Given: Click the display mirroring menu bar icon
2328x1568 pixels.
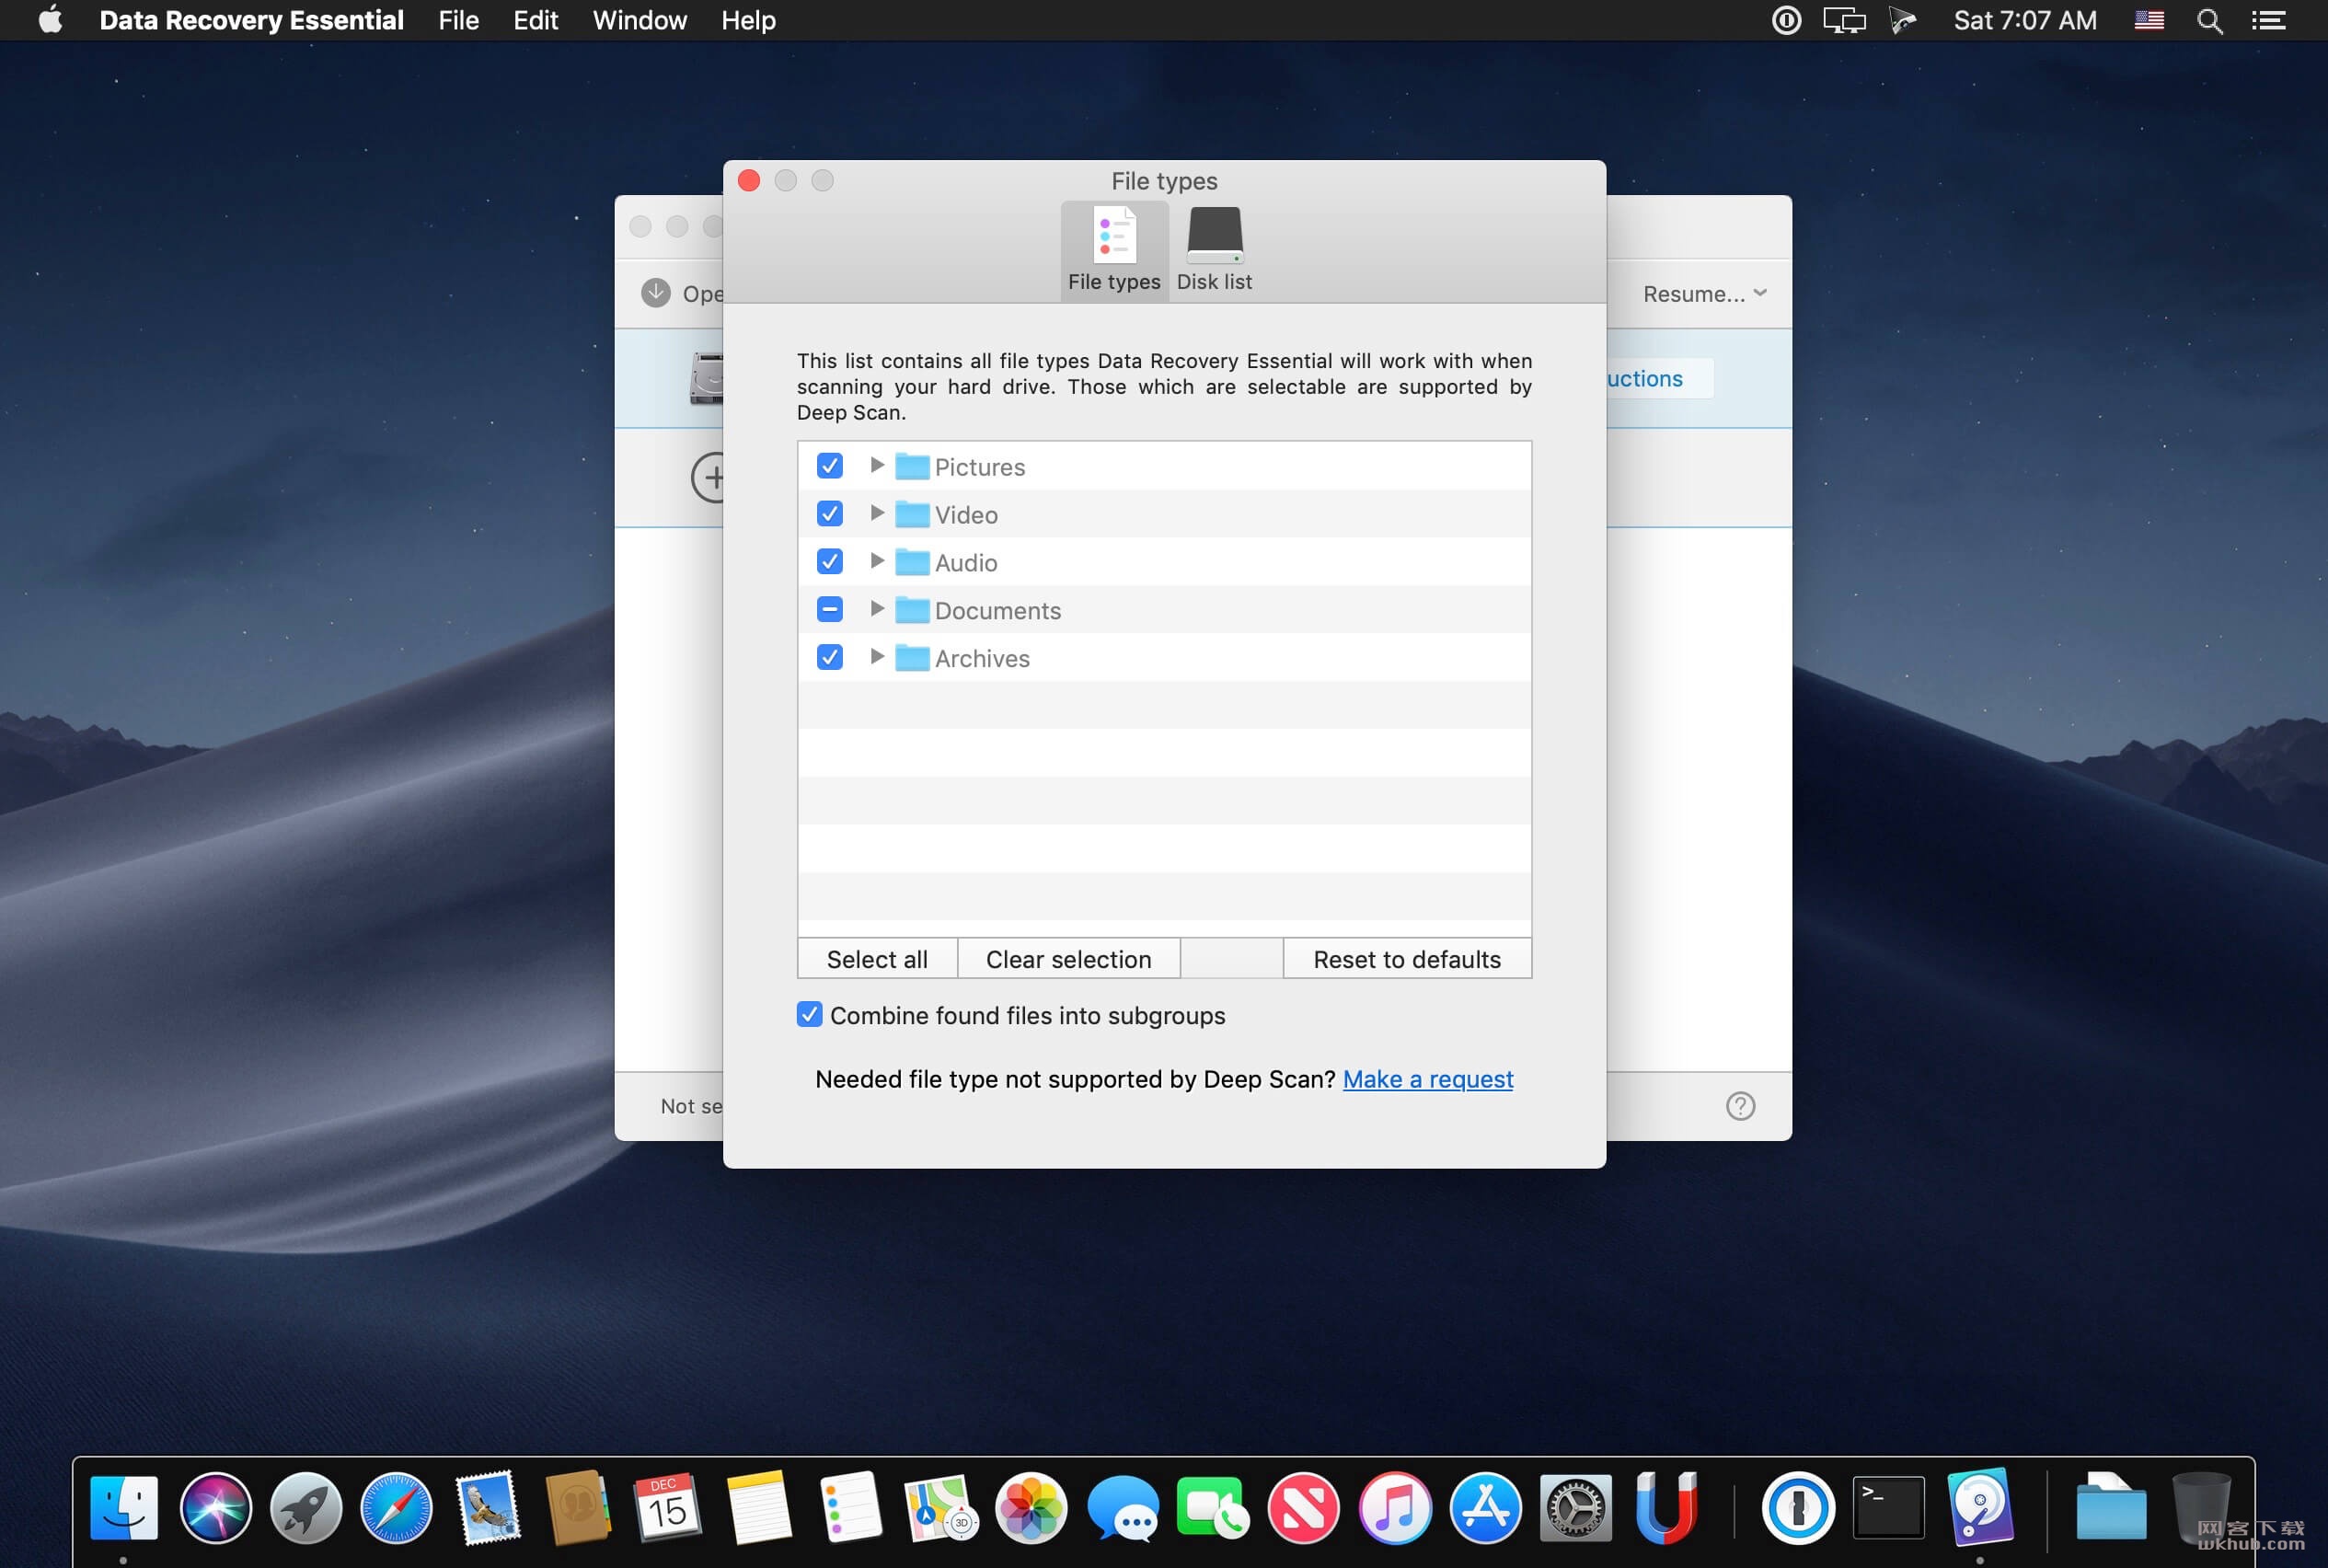Looking at the screenshot, I should coord(1844,20).
